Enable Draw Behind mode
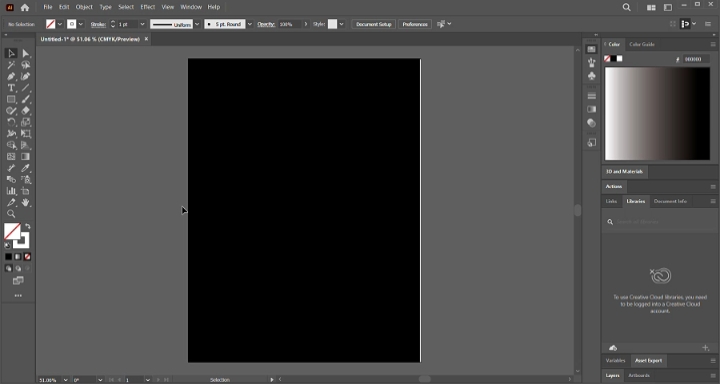The image size is (720, 384). coord(18,268)
